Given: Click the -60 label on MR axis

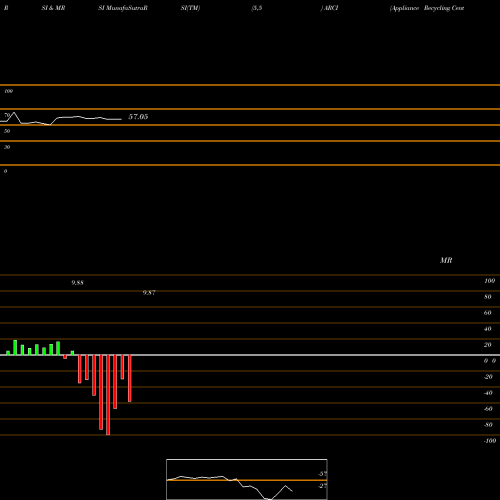Looking at the screenshot, I should (488, 409).
